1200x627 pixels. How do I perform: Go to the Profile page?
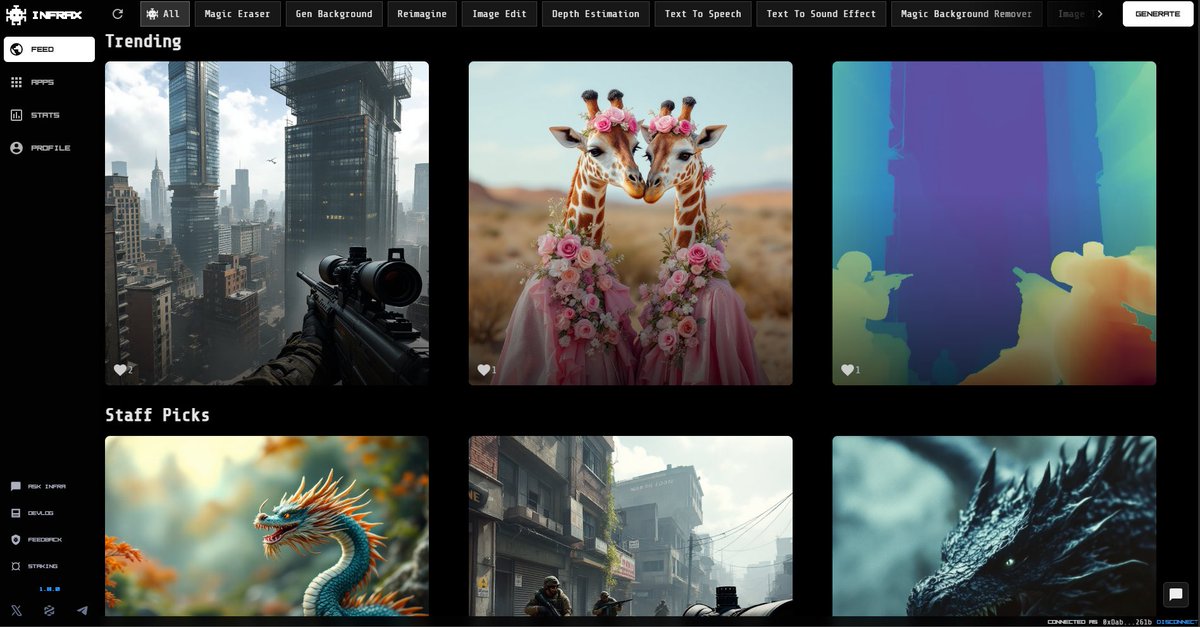coord(51,148)
